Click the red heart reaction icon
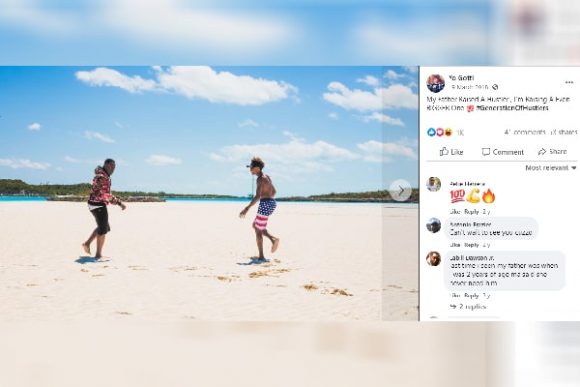The height and width of the screenshot is (387, 580). click(439, 132)
